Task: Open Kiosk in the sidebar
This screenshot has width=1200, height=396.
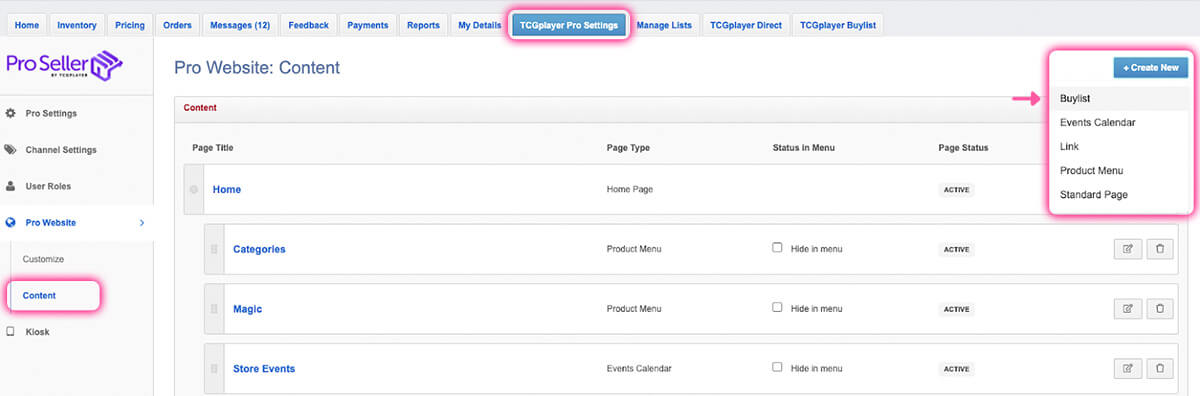Action: (x=38, y=331)
